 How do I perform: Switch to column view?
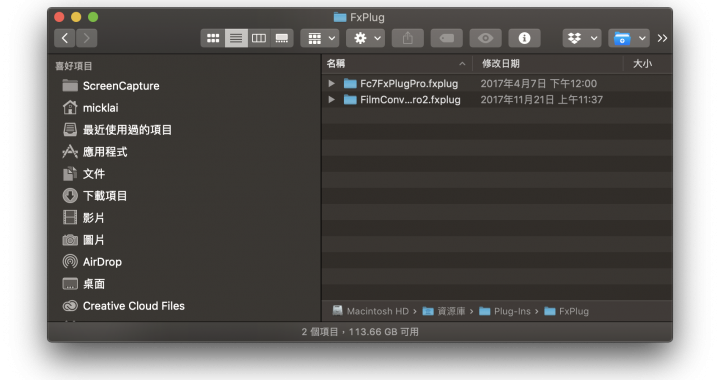pyautogui.click(x=259, y=38)
